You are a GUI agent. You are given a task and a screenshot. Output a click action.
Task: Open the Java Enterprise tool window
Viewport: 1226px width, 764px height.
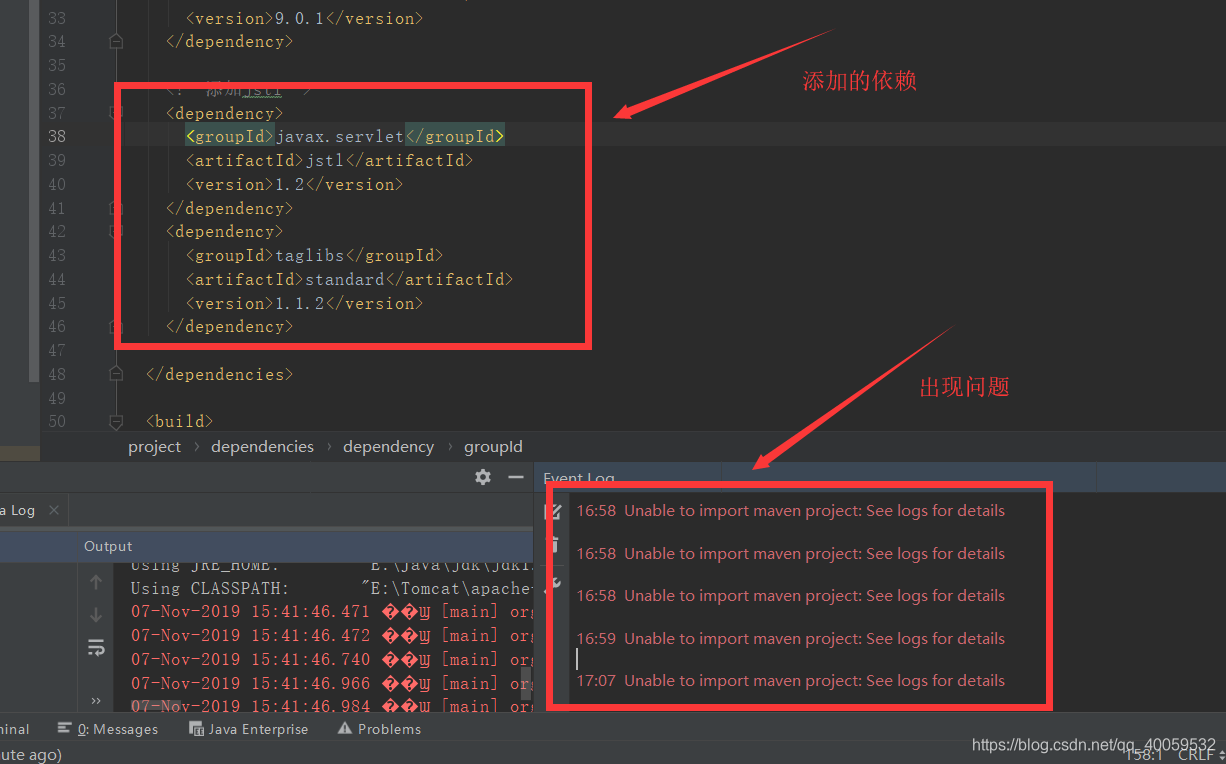pos(249,729)
